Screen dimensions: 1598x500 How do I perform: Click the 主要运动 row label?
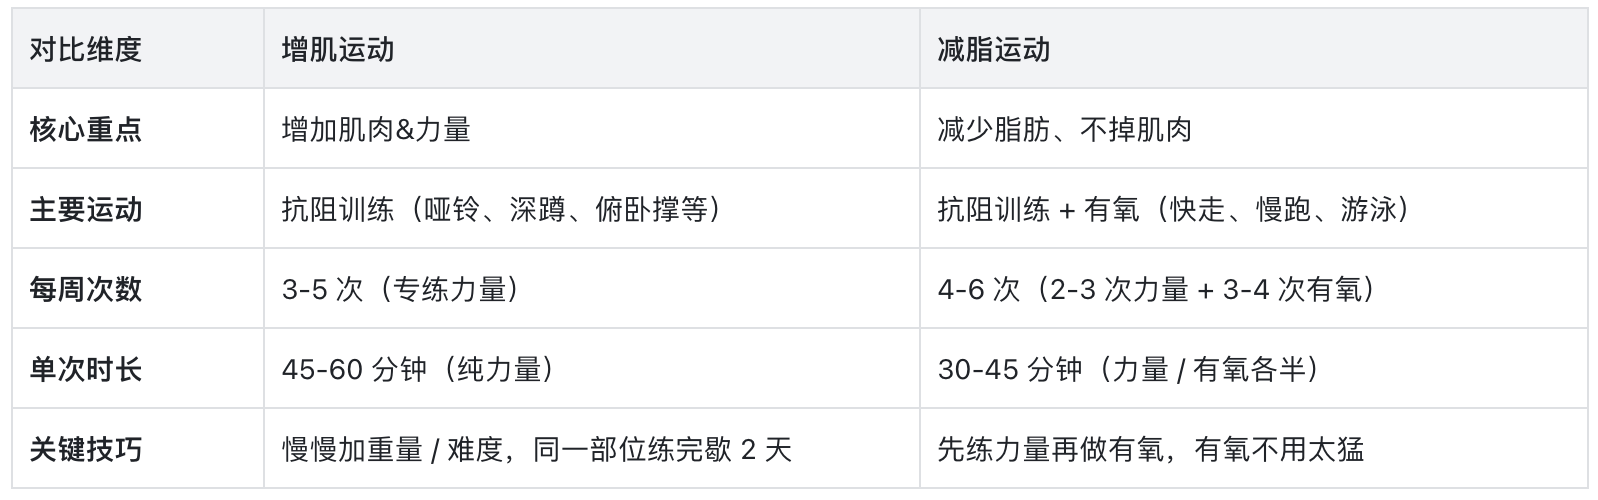(86, 209)
